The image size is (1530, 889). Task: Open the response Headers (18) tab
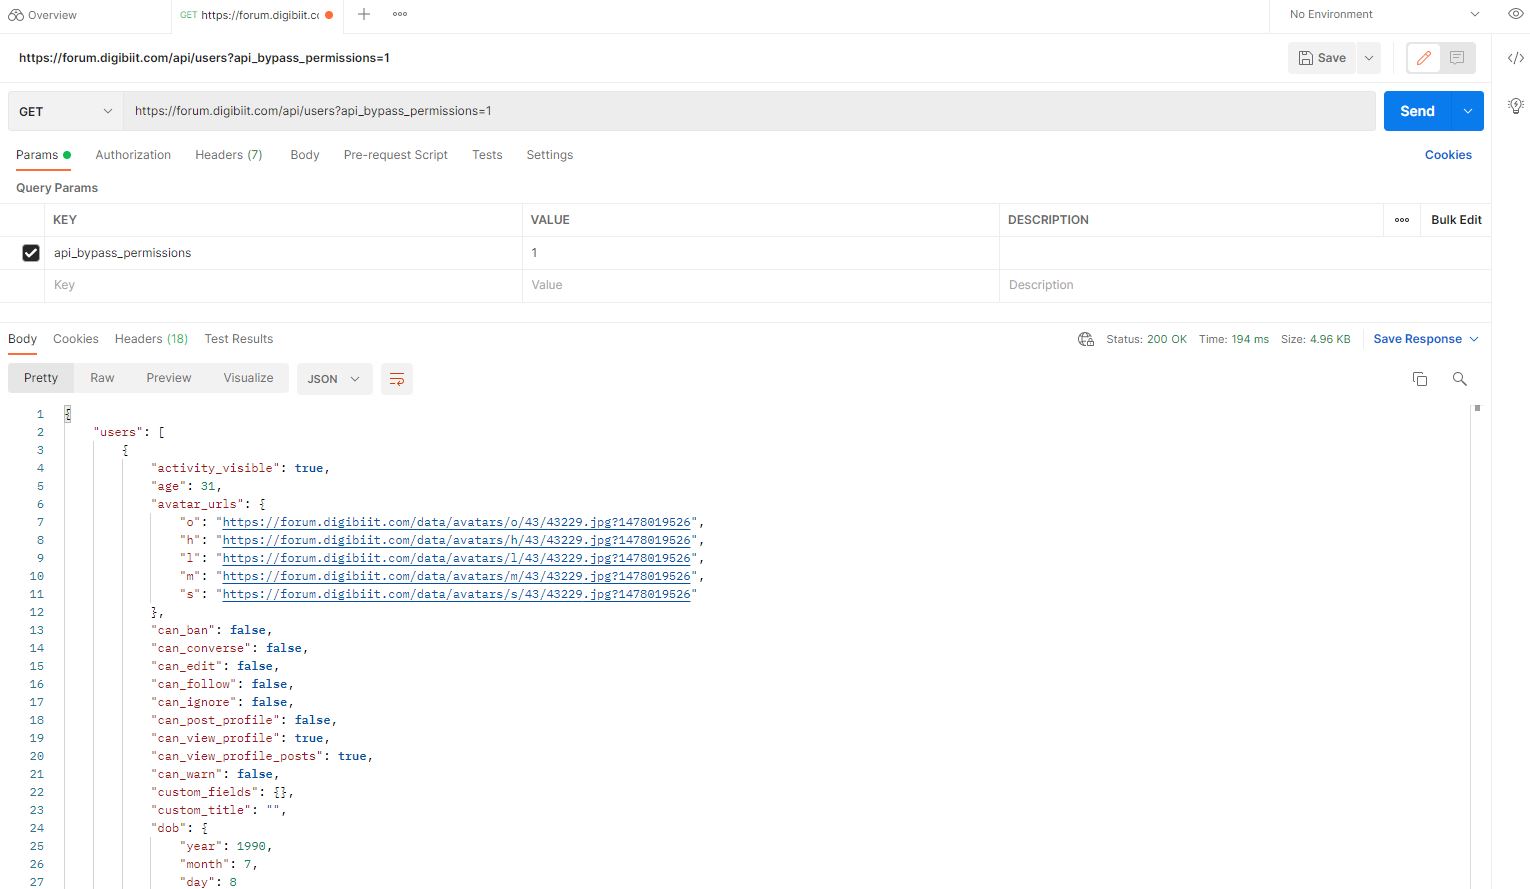[151, 339]
